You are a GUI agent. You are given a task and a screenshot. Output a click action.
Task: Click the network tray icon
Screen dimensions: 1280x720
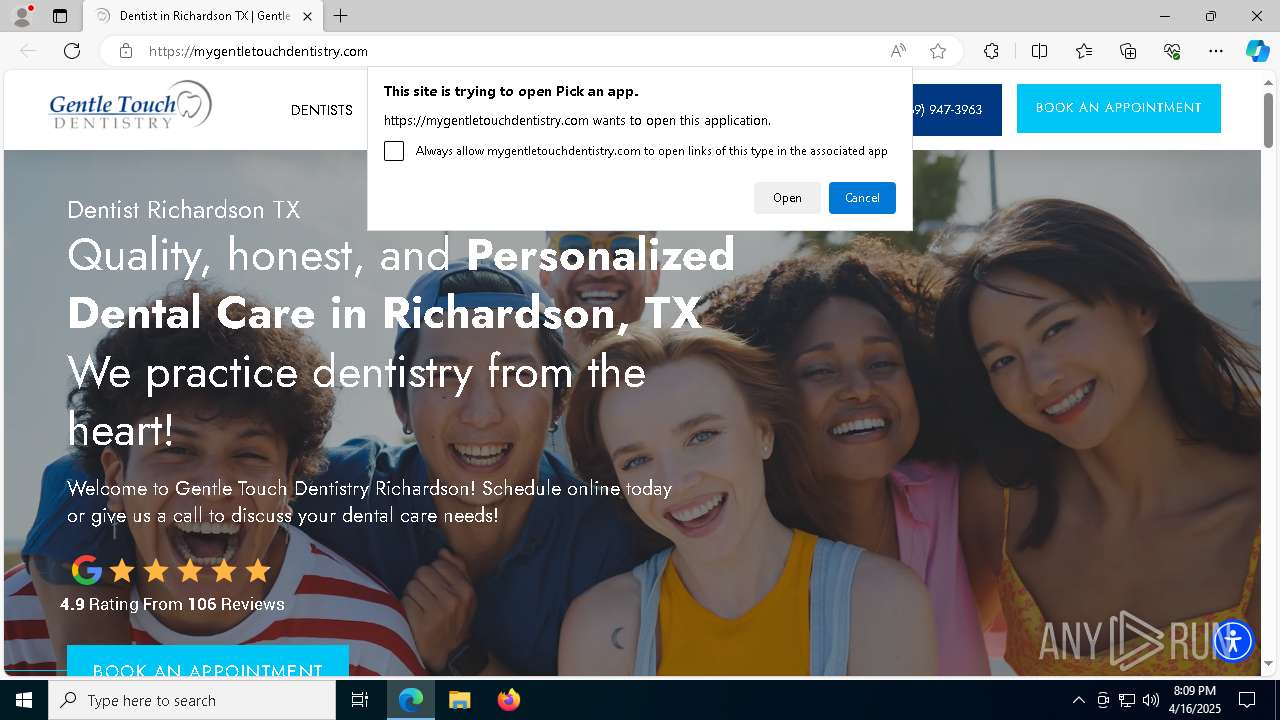[x=1127, y=700]
